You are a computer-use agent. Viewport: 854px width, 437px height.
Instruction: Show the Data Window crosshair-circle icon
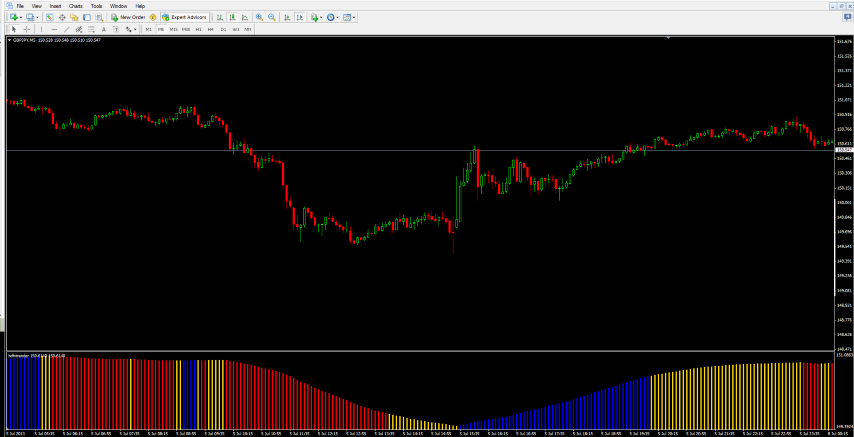[62, 17]
